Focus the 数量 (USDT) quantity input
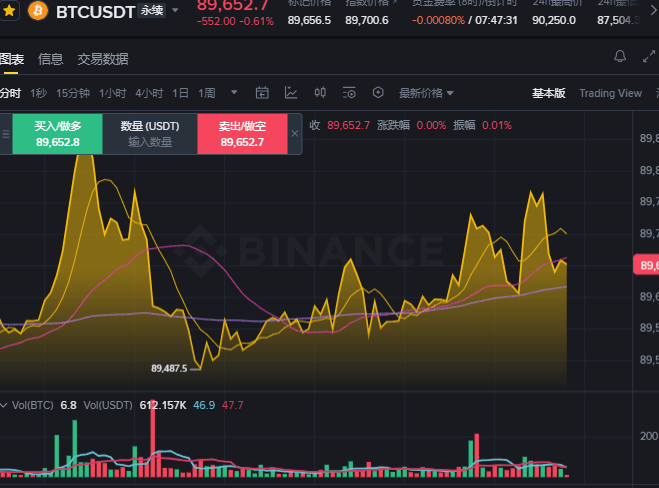The height and width of the screenshot is (488, 659). point(150,134)
